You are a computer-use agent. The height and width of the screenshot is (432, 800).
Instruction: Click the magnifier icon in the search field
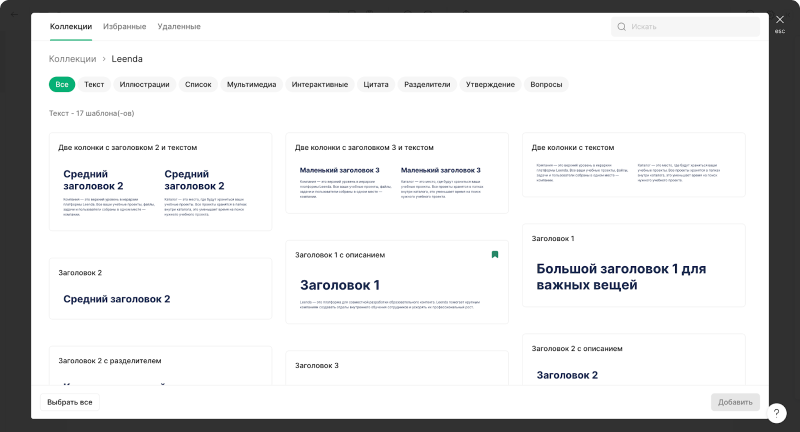point(621,27)
